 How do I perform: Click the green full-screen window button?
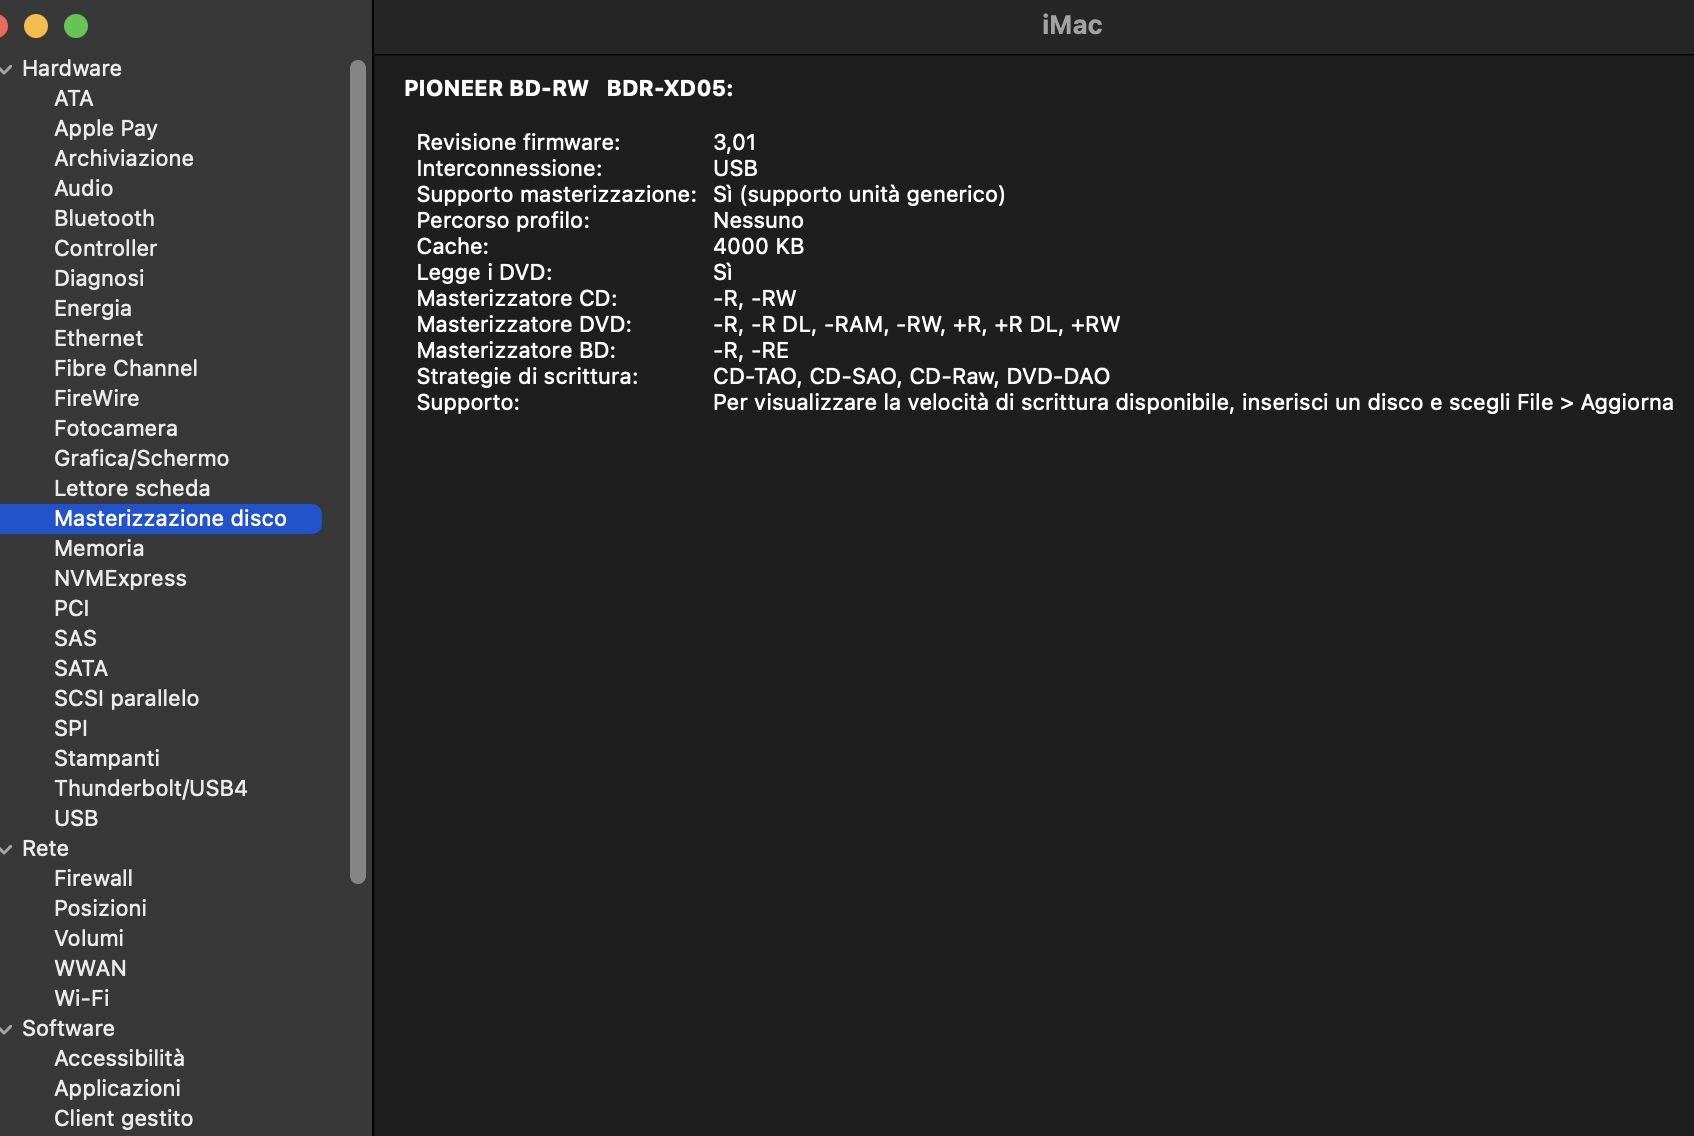[x=76, y=26]
